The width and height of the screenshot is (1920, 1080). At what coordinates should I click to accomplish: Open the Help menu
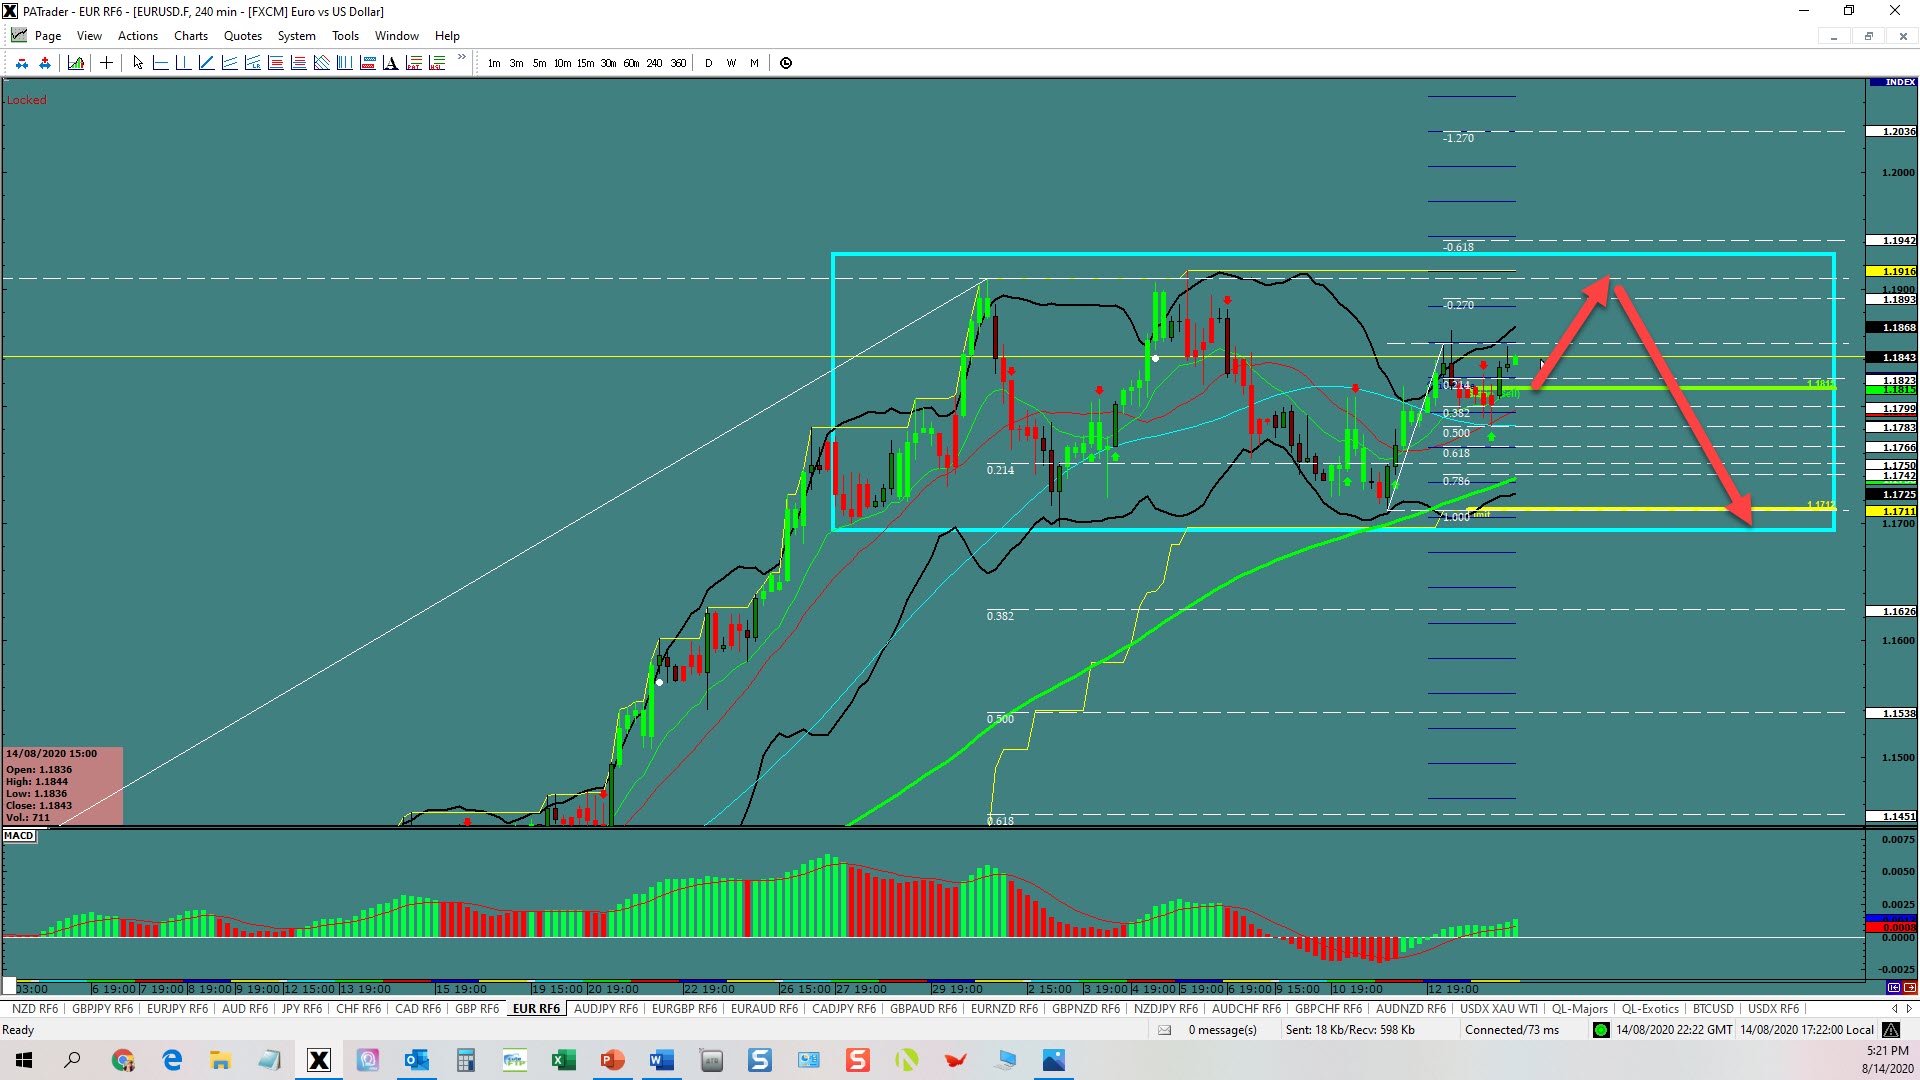(447, 36)
